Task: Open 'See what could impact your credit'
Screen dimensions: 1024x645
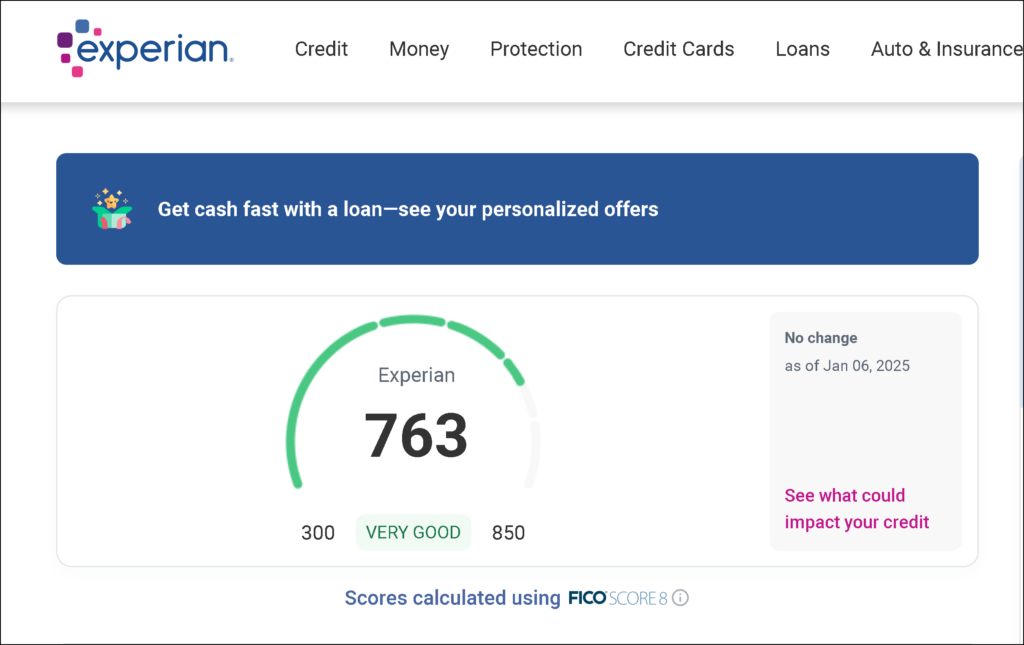Action: (857, 509)
